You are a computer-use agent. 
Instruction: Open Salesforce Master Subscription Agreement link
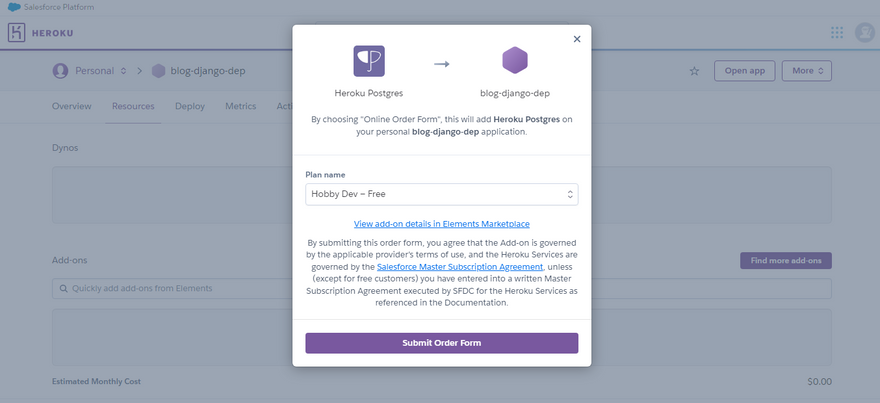click(459, 267)
